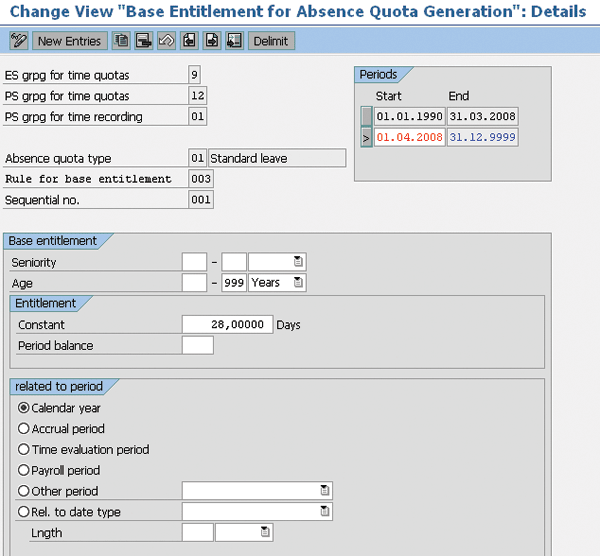Choose the Accrual period option

click(24, 429)
